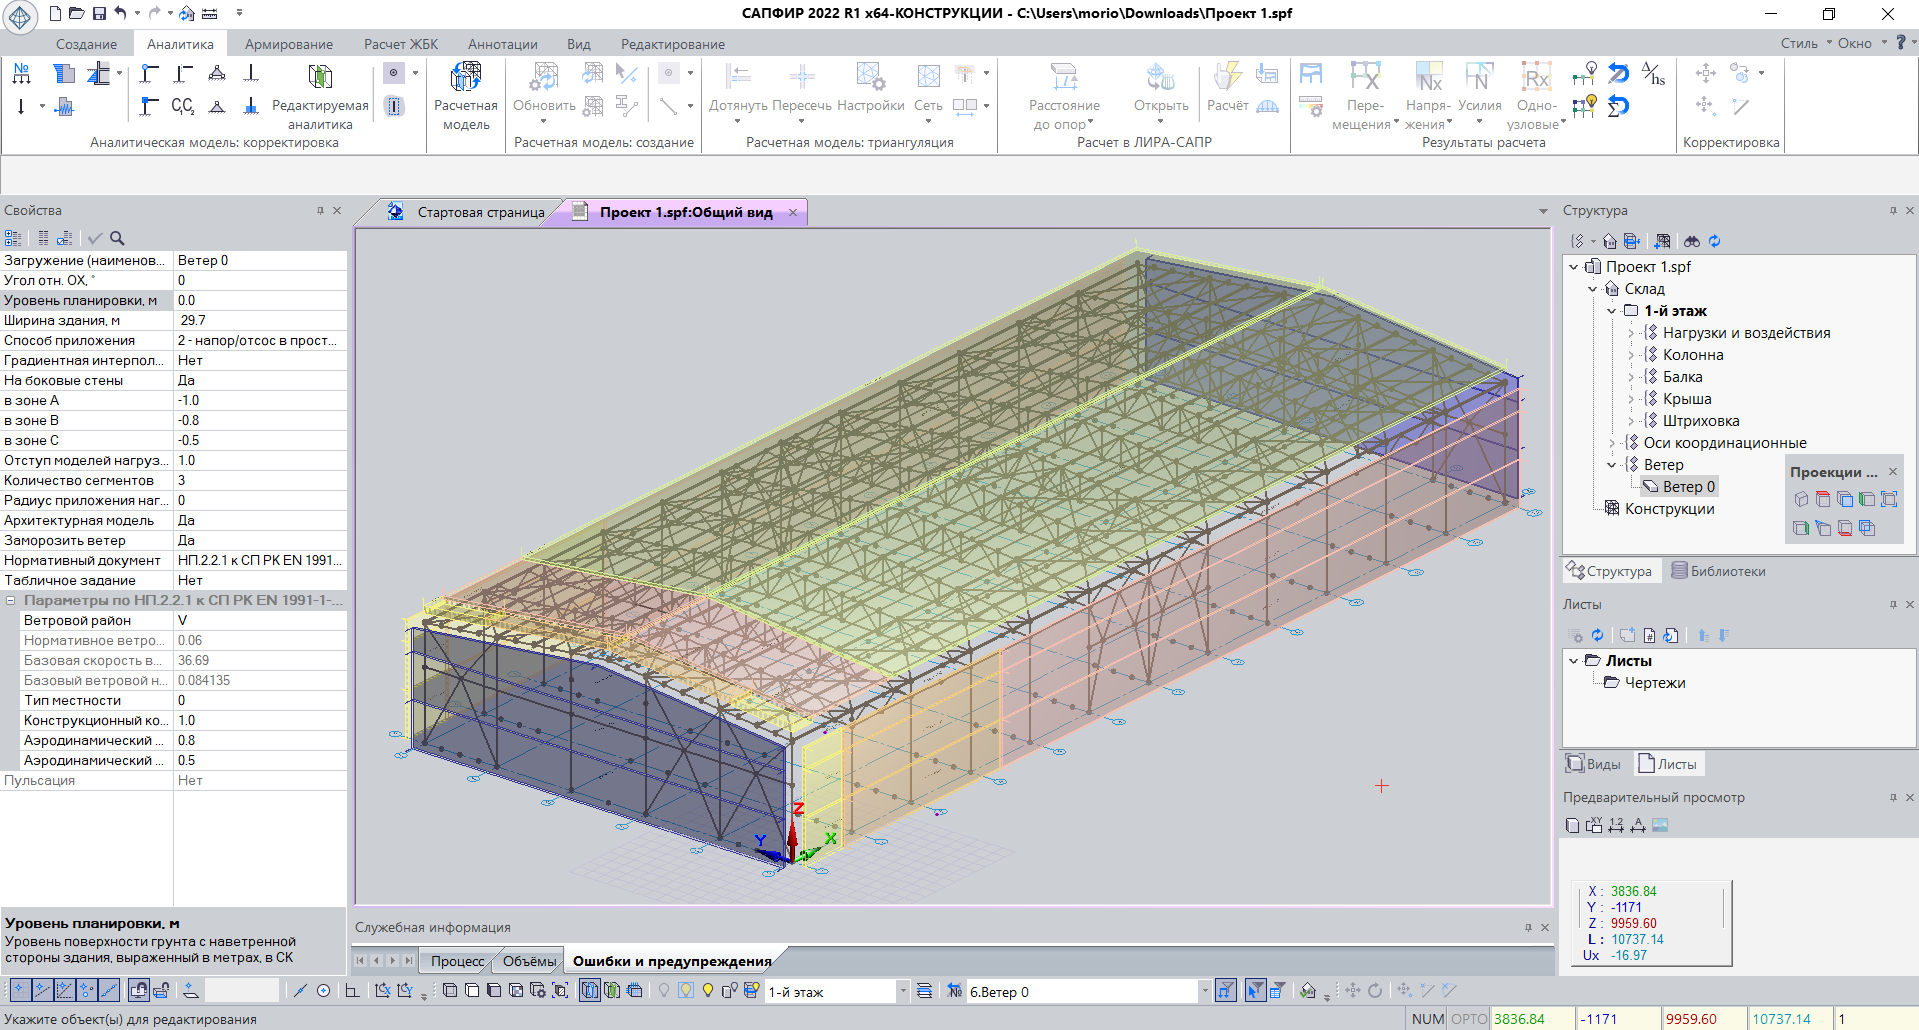
Task: Collapse the Ветер tree node
Action: coord(1611,465)
